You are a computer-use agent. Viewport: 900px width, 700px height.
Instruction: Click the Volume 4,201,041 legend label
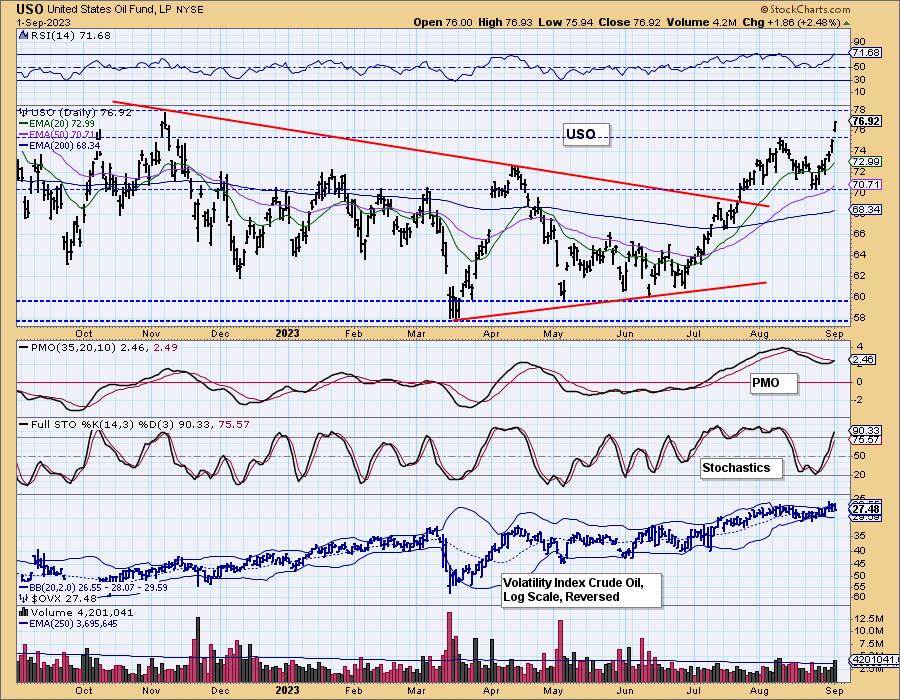(x=76, y=613)
